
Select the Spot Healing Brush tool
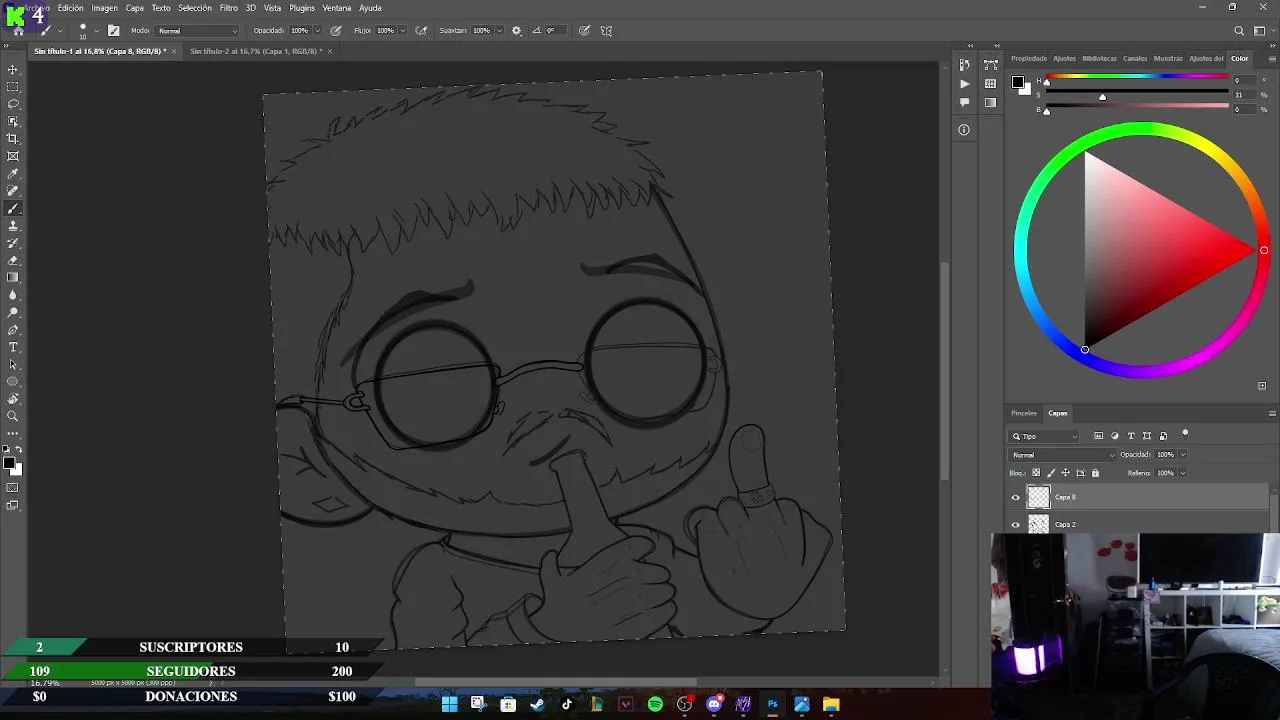13,191
